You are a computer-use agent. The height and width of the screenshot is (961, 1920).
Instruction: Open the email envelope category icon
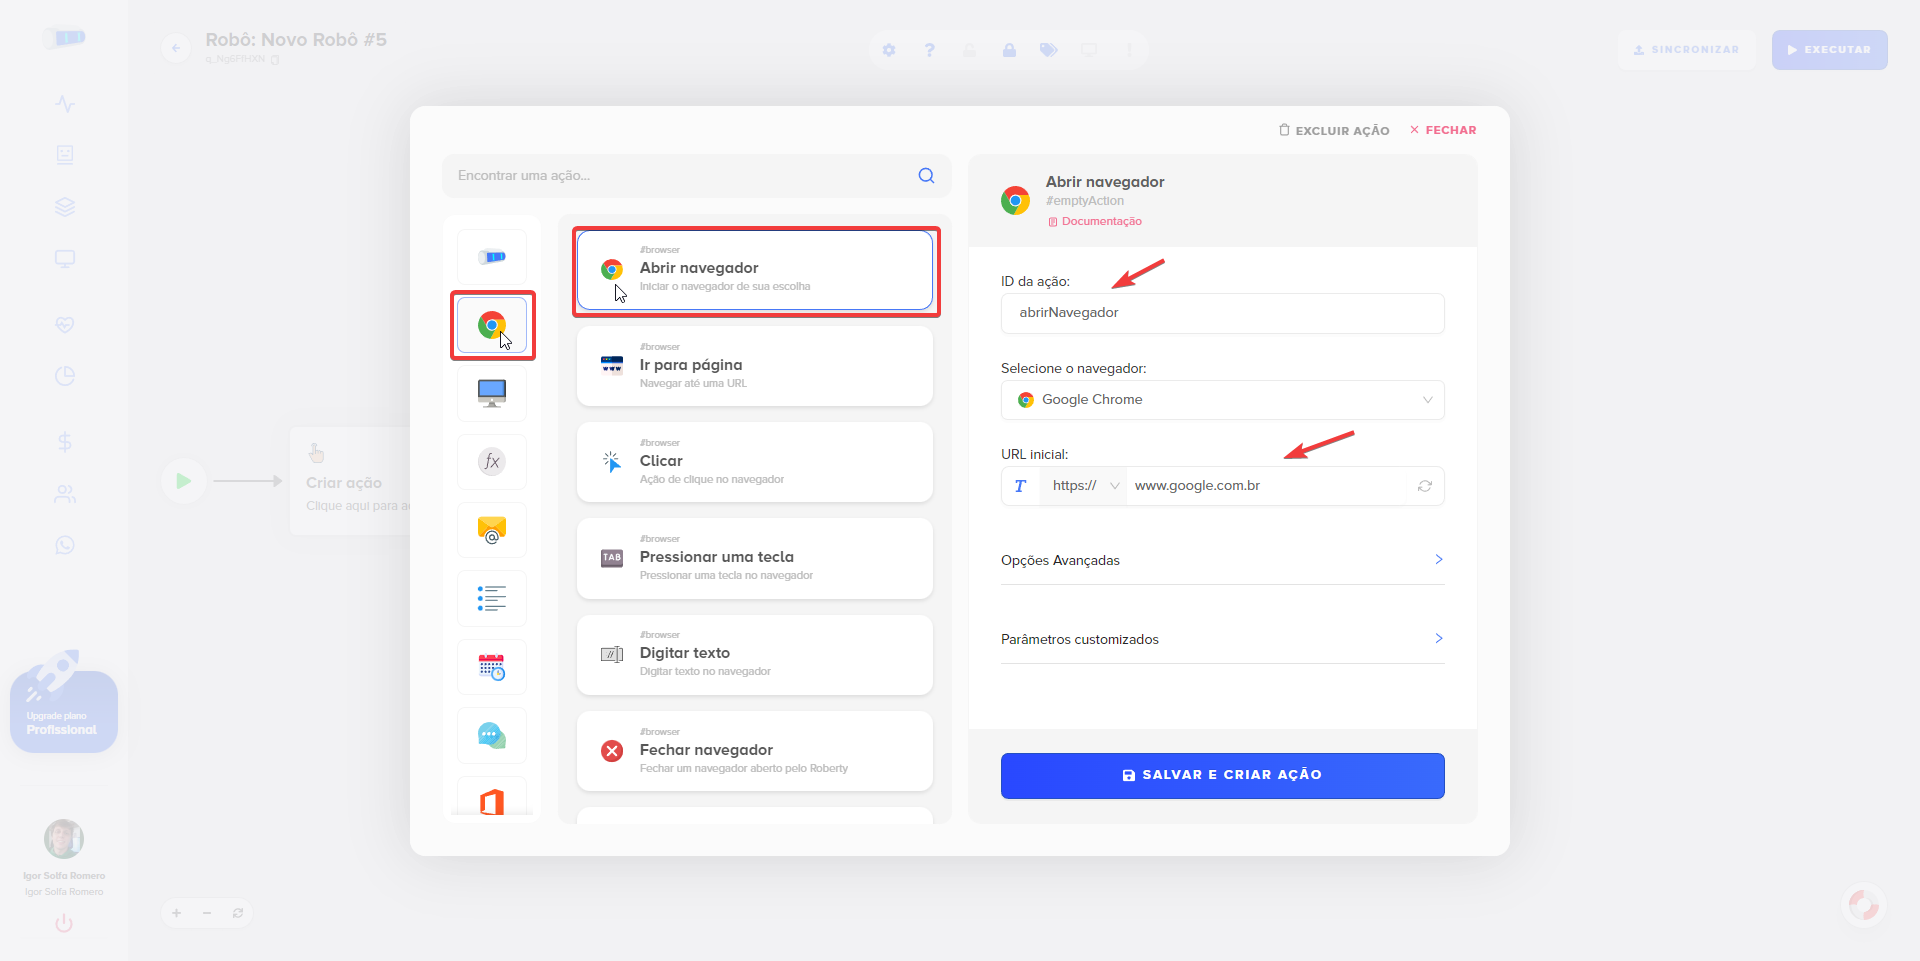pyautogui.click(x=491, y=530)
